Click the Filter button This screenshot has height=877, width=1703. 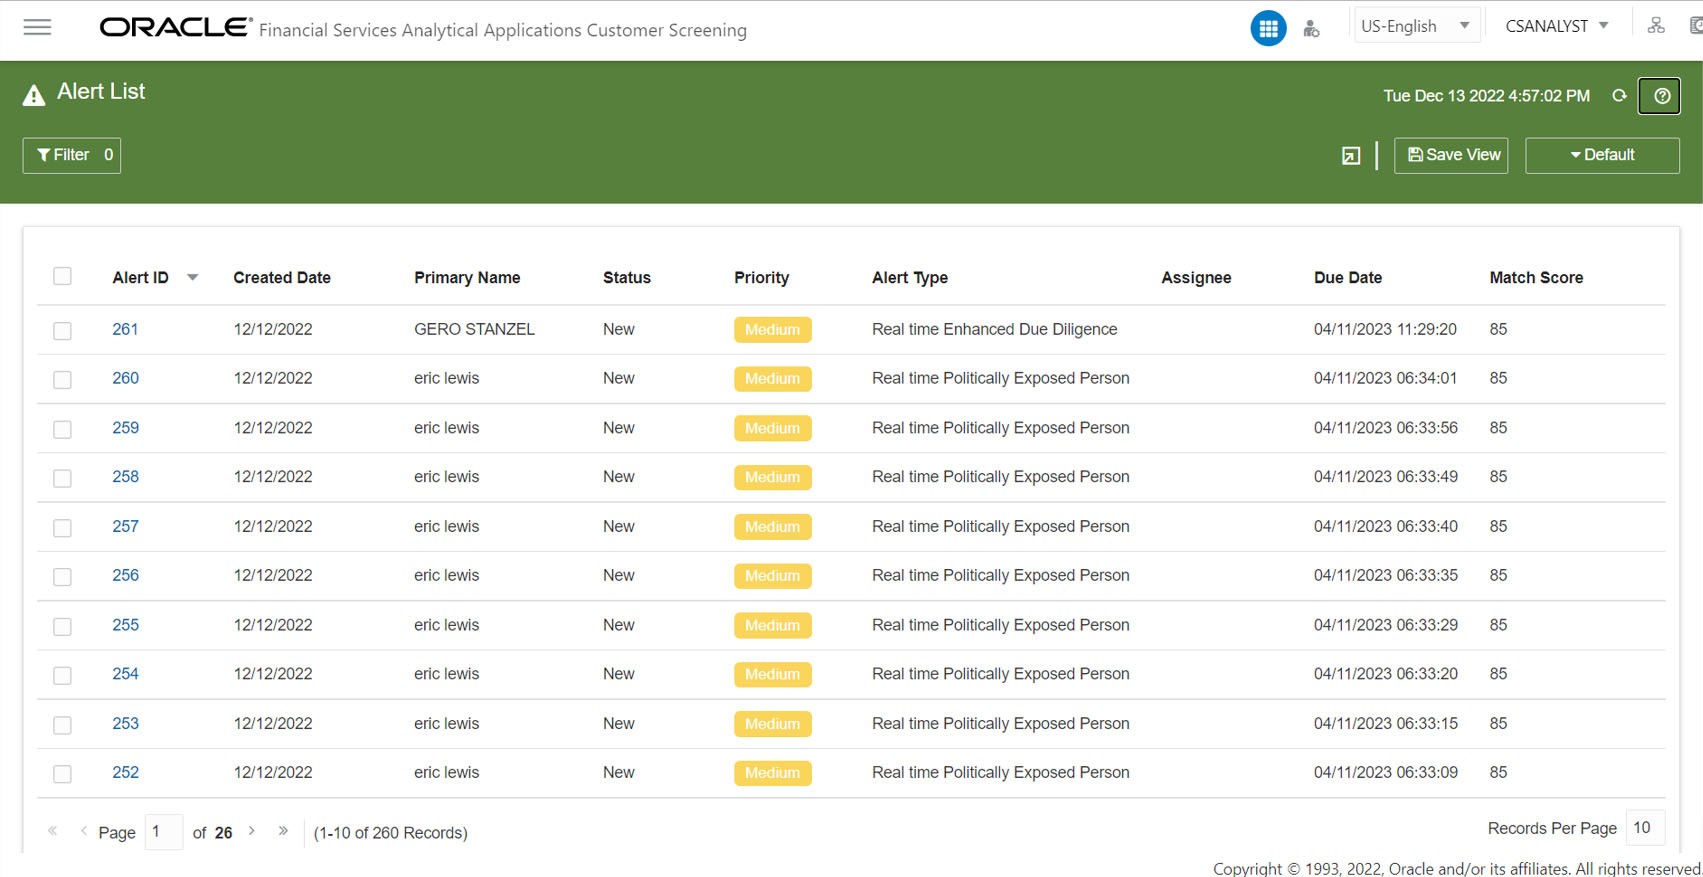[72, 155]
